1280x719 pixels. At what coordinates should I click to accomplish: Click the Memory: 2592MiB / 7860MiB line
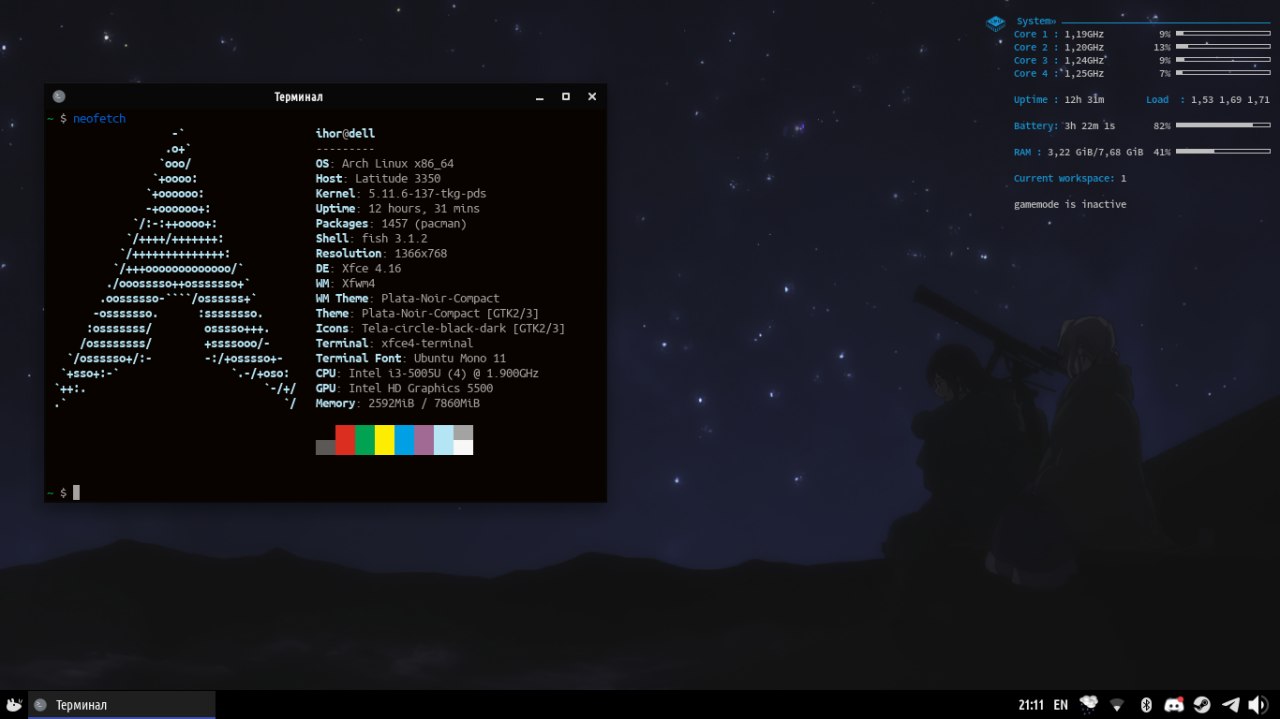point(397,403)
